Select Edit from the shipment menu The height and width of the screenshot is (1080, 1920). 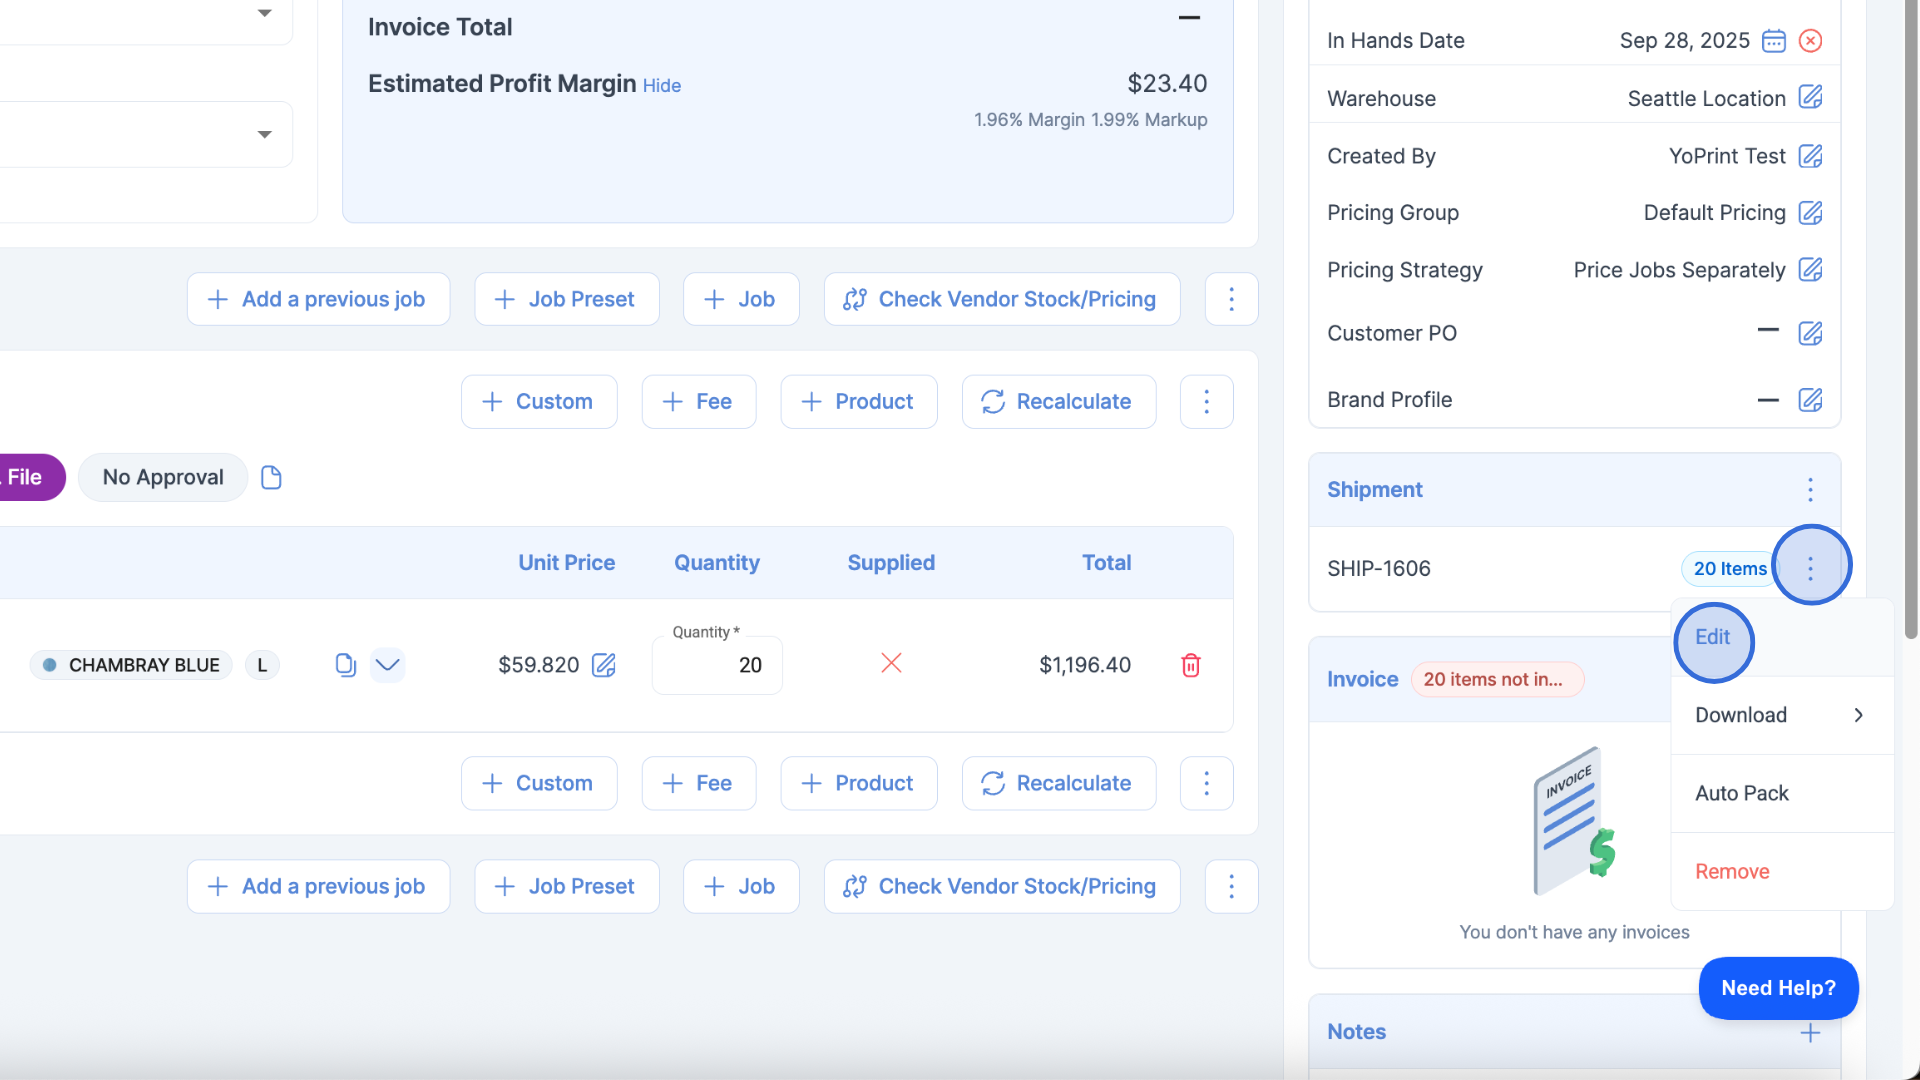(1713, 638)
